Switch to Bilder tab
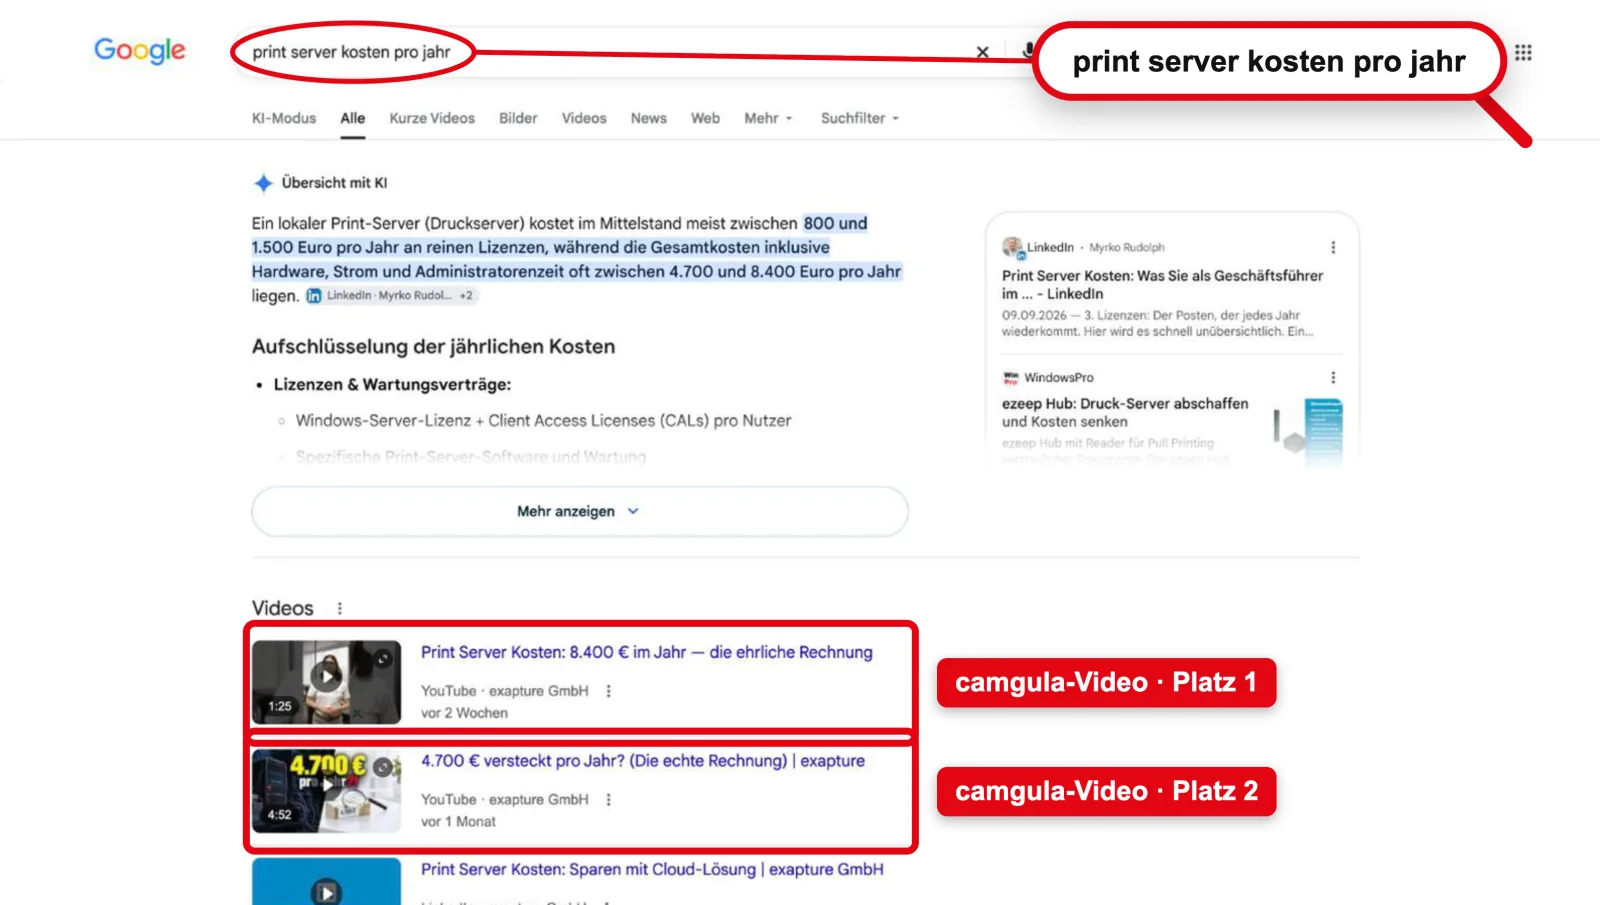This screenshot has height=905, width=1600. (518, 118)
